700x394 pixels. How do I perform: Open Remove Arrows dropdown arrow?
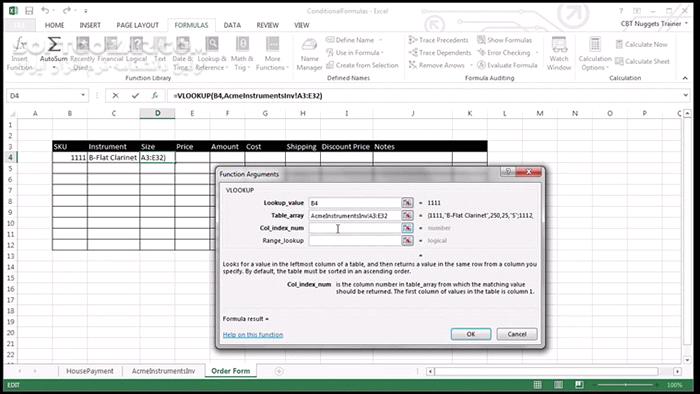(471, 65)
